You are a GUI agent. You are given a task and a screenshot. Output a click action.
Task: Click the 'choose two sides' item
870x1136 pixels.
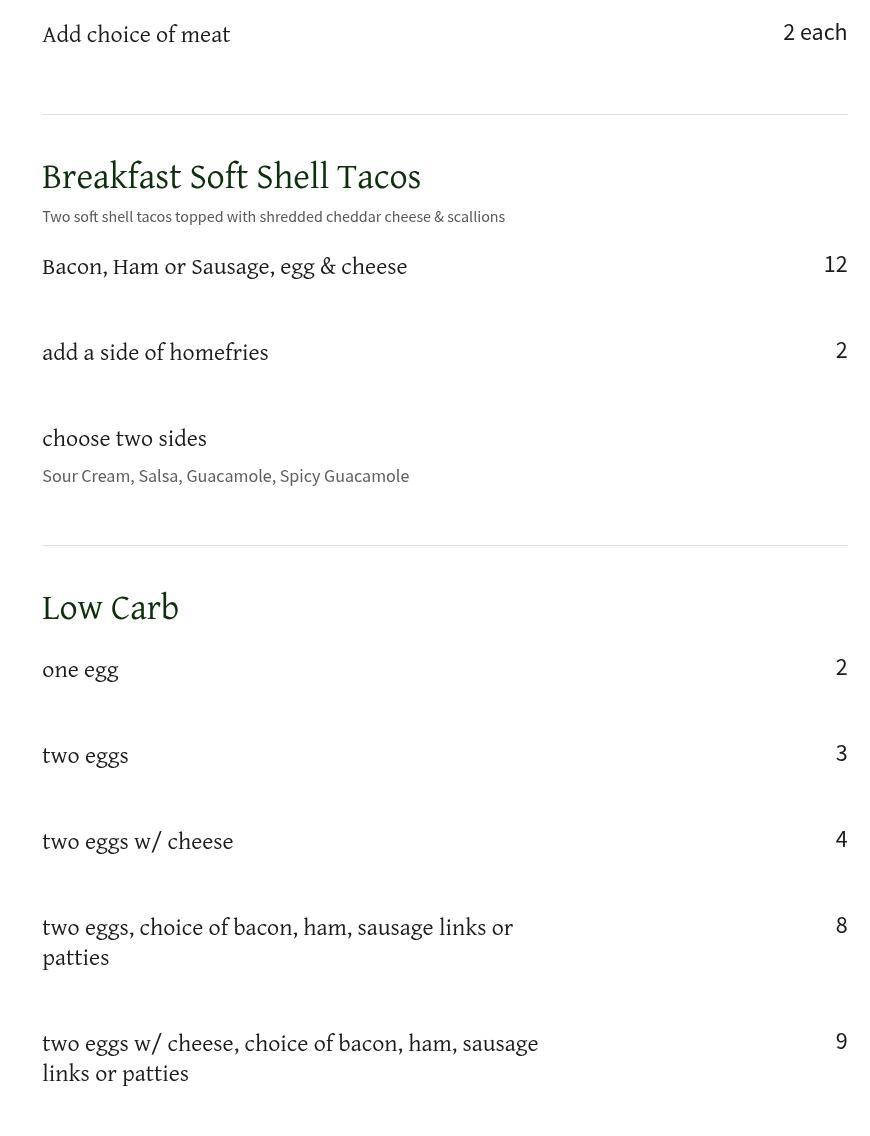pyautogui.click(x=124, y=439)
